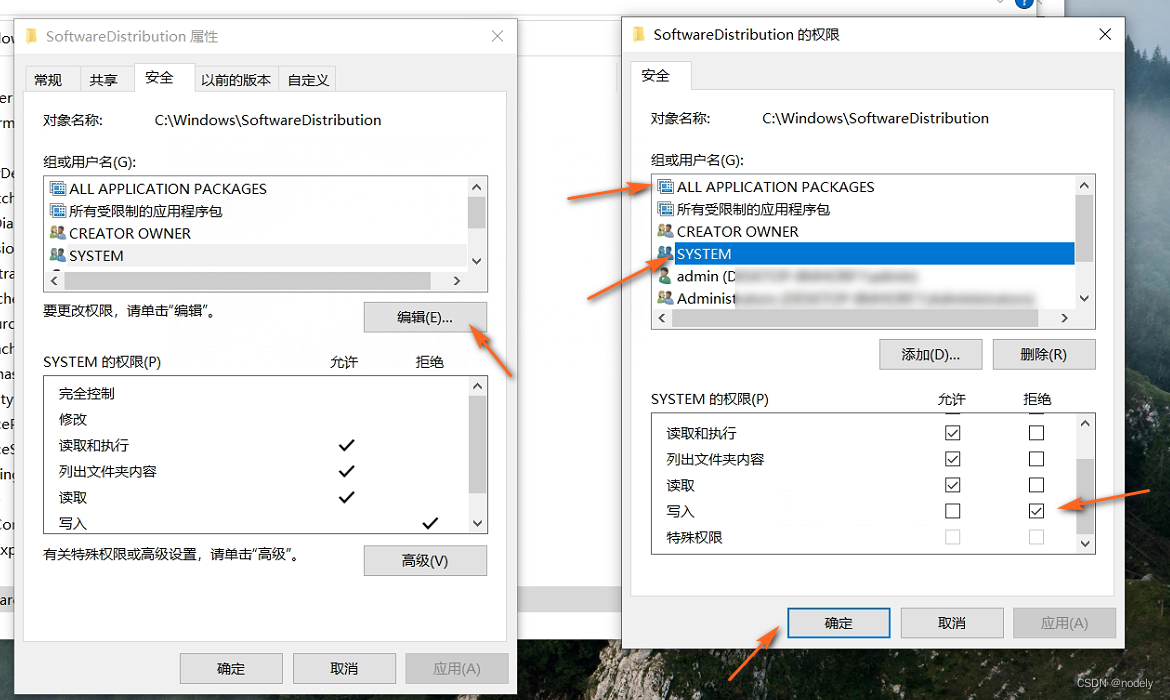Click restricted app packages icon in permissions dialog
Viewport: 1170px width, 700px height.
click(x=665, y=209)
